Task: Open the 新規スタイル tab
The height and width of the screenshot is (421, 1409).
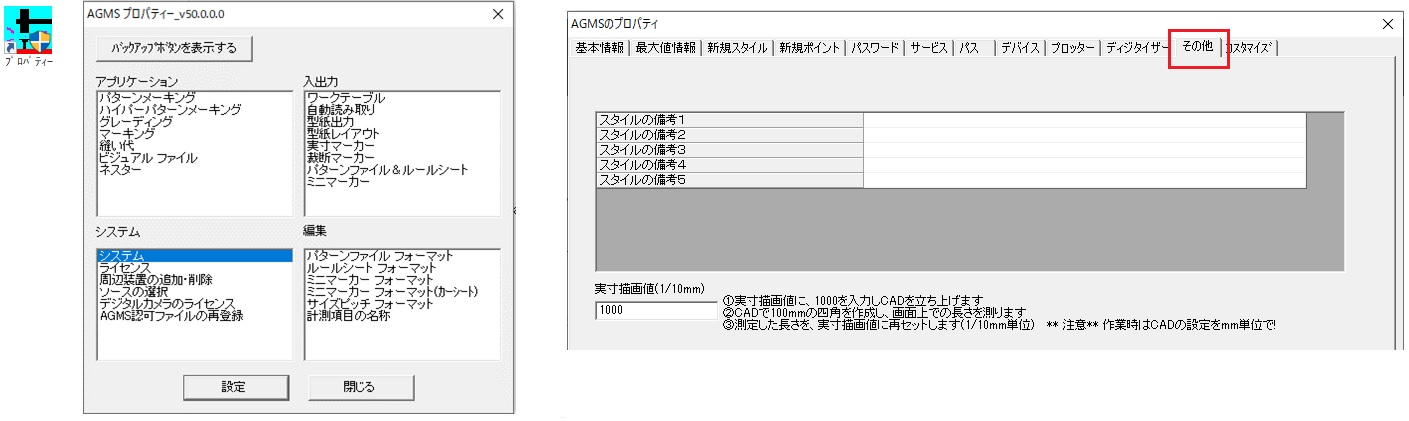Action: 737,47
